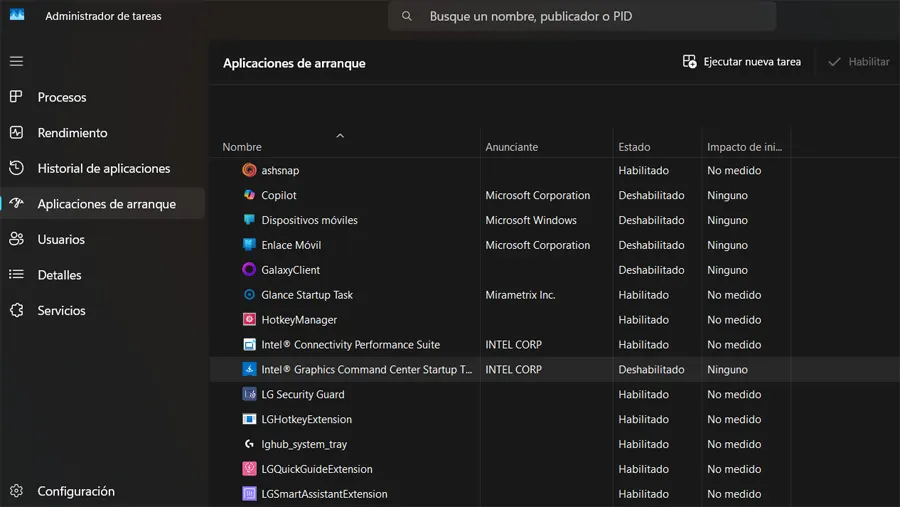Select the LGQuickGuideExtension entry name
The image size is (900, 507).
tap(317, 469)
